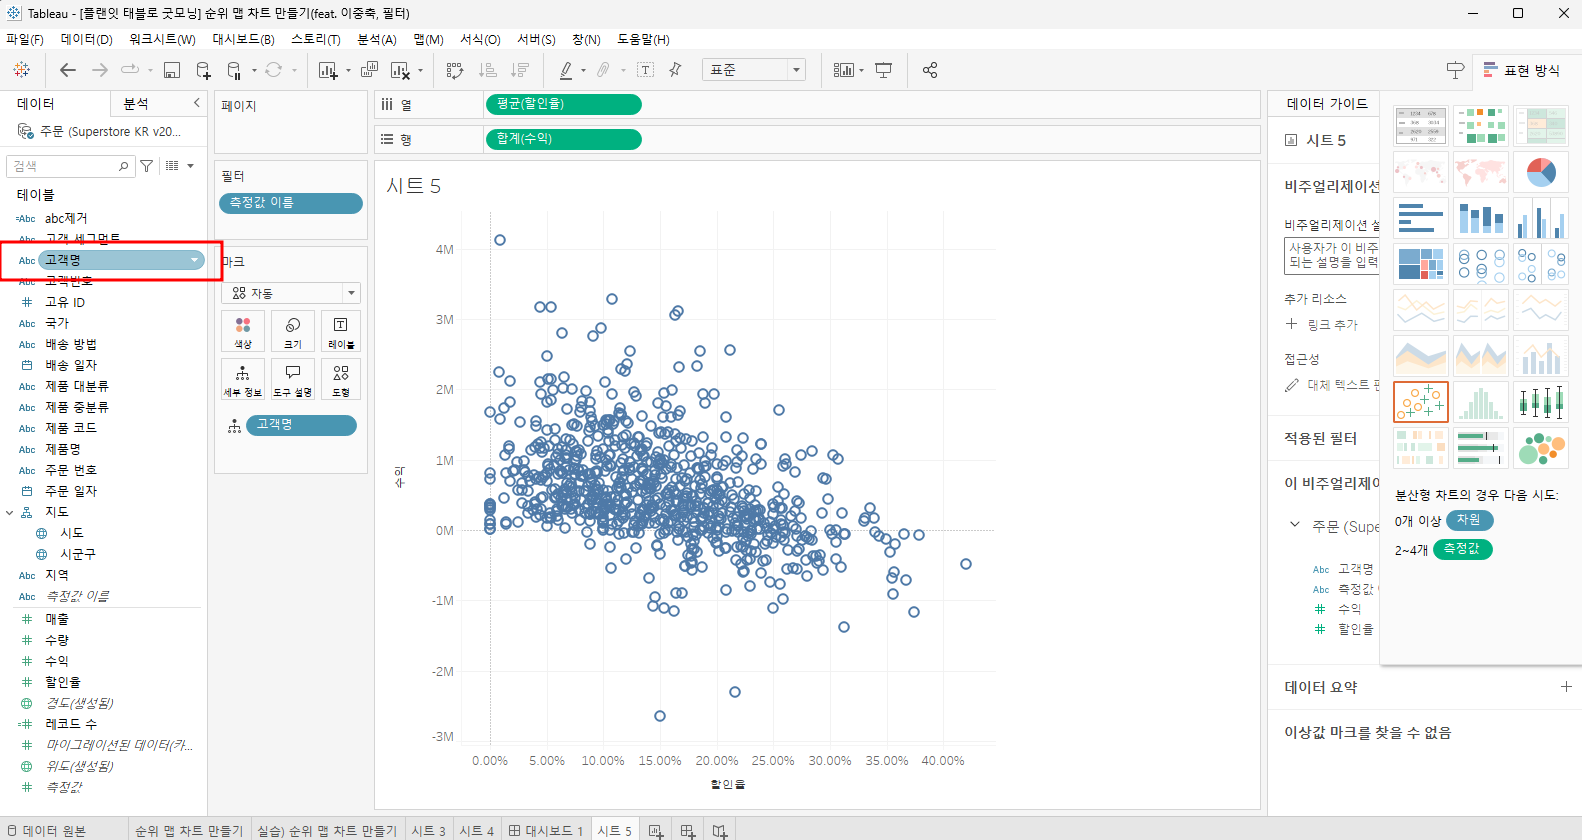Open the 워크시트(W) menu

pyautogui.click(x=162, y=39)
